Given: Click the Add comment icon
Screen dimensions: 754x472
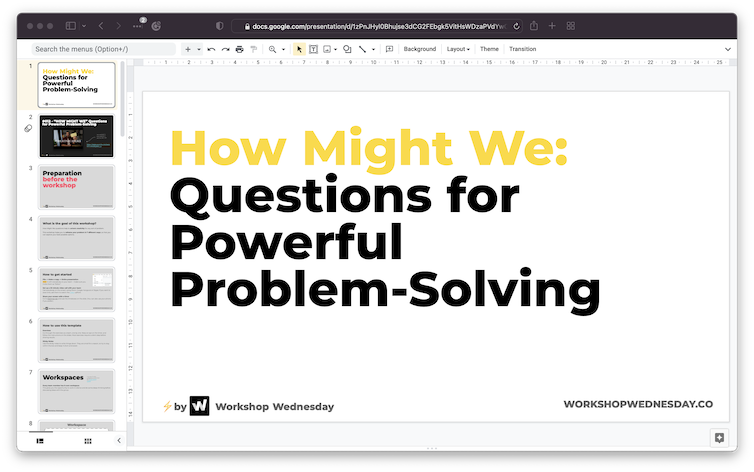Looking at the screenshot, I should coord(389,49).
